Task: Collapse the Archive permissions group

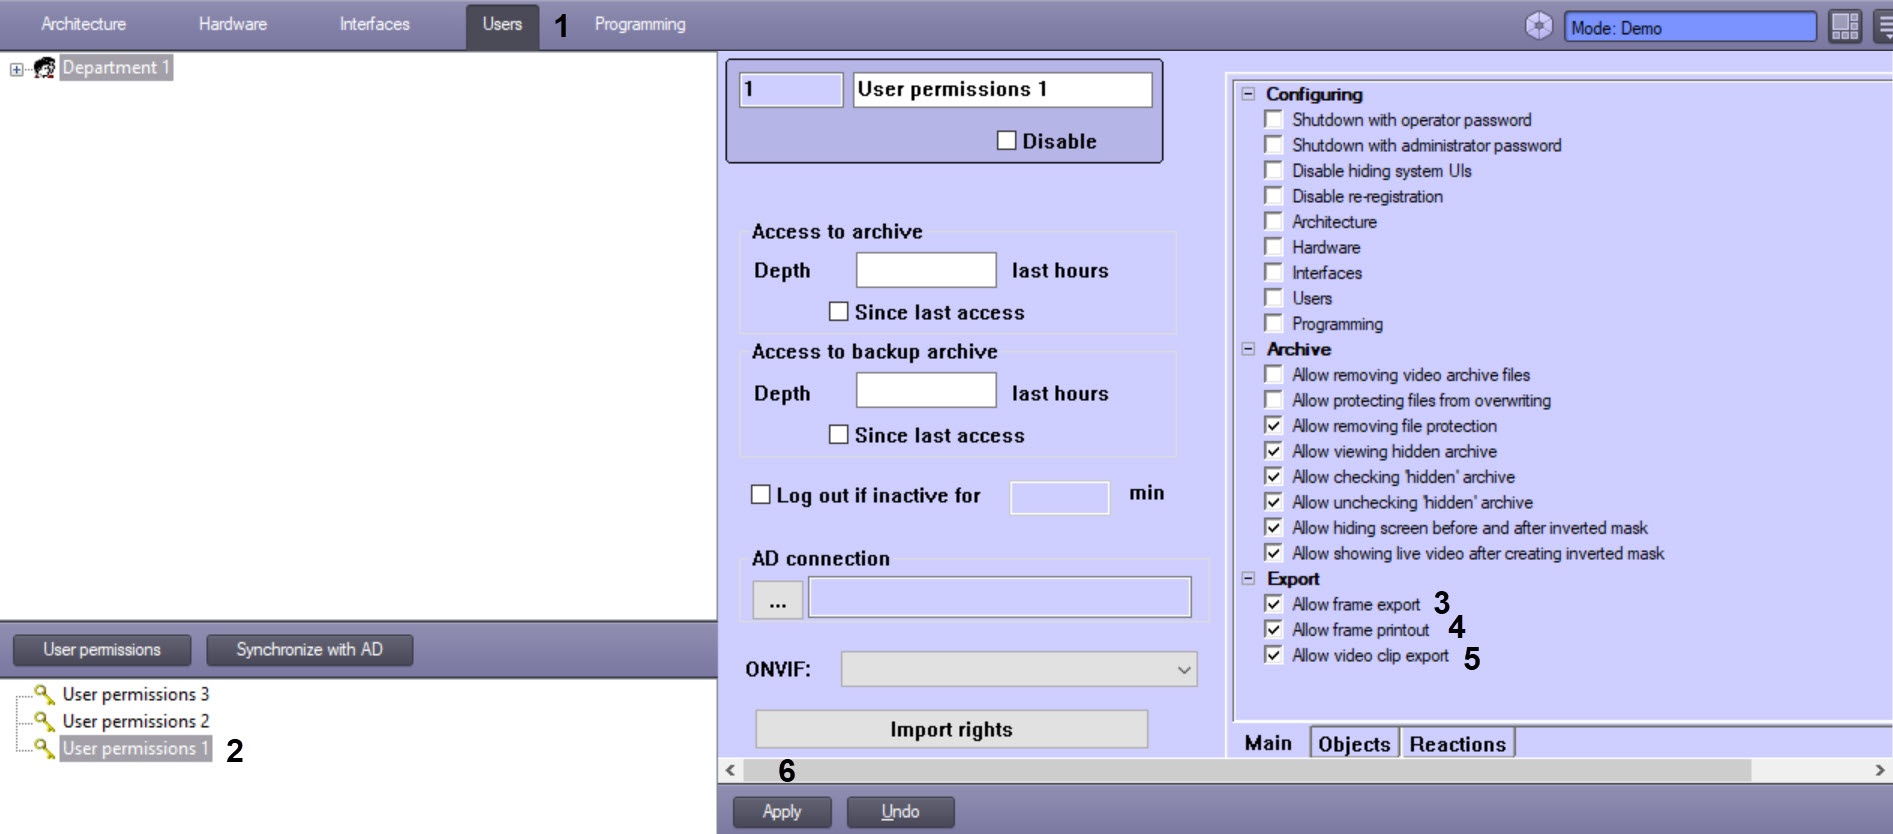Action: coord(1248,349)
